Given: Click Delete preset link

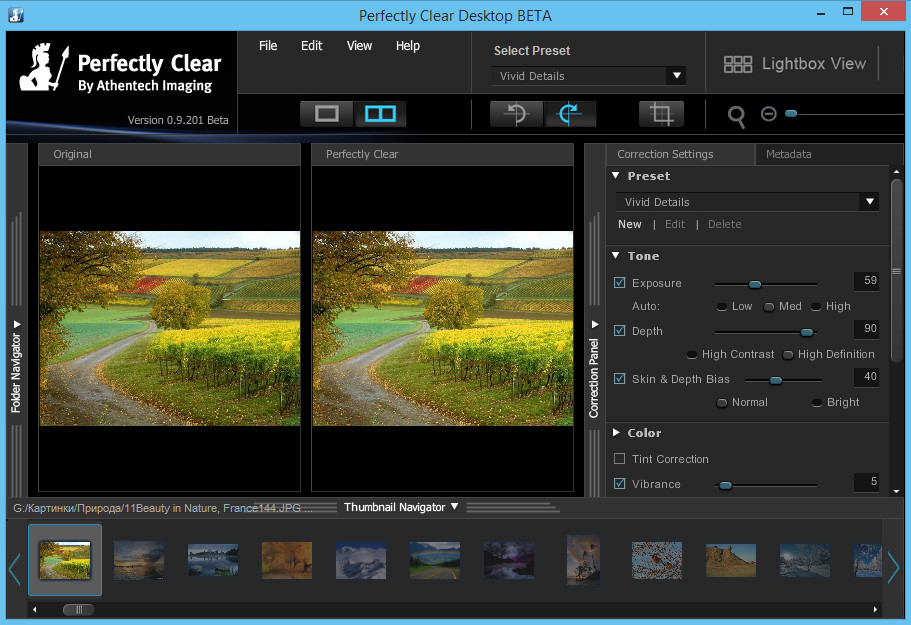Looking at the screenshot, I should (x=725, y=224).
